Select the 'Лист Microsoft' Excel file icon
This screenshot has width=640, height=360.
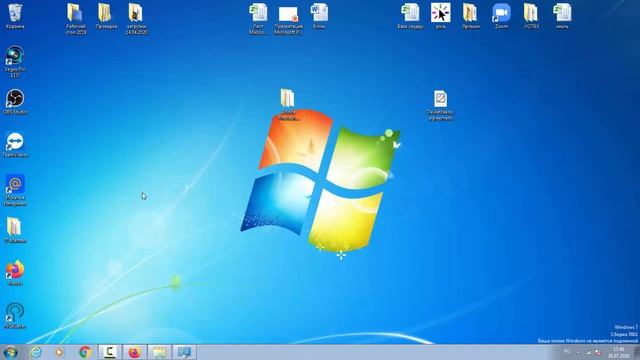point(258,18)
